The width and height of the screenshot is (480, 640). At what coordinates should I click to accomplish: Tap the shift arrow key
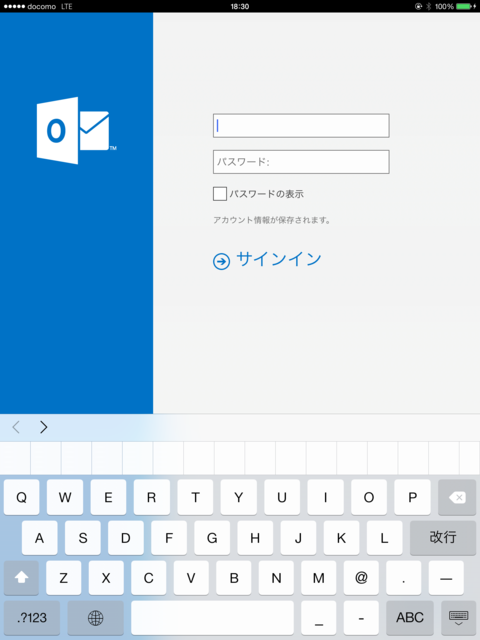coord(21,578)
